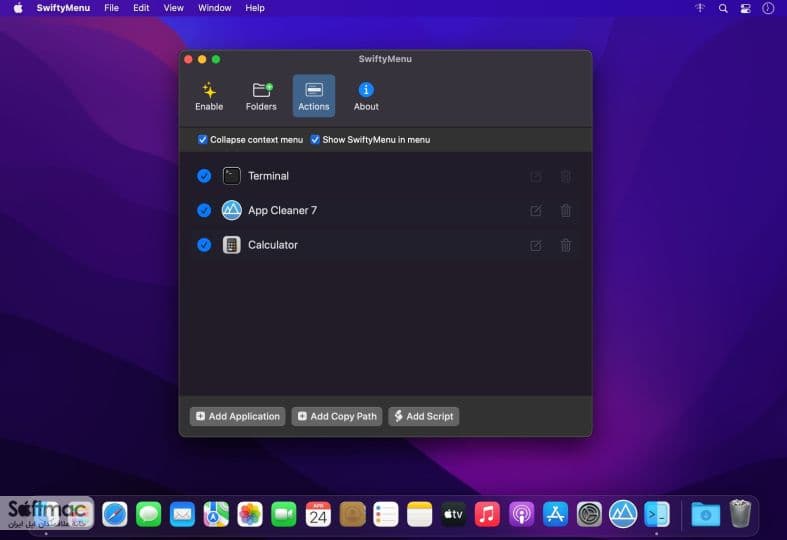This screenshot has height=540, width=787.
Task: Open the Apple menu
Action: pos(18,8)
